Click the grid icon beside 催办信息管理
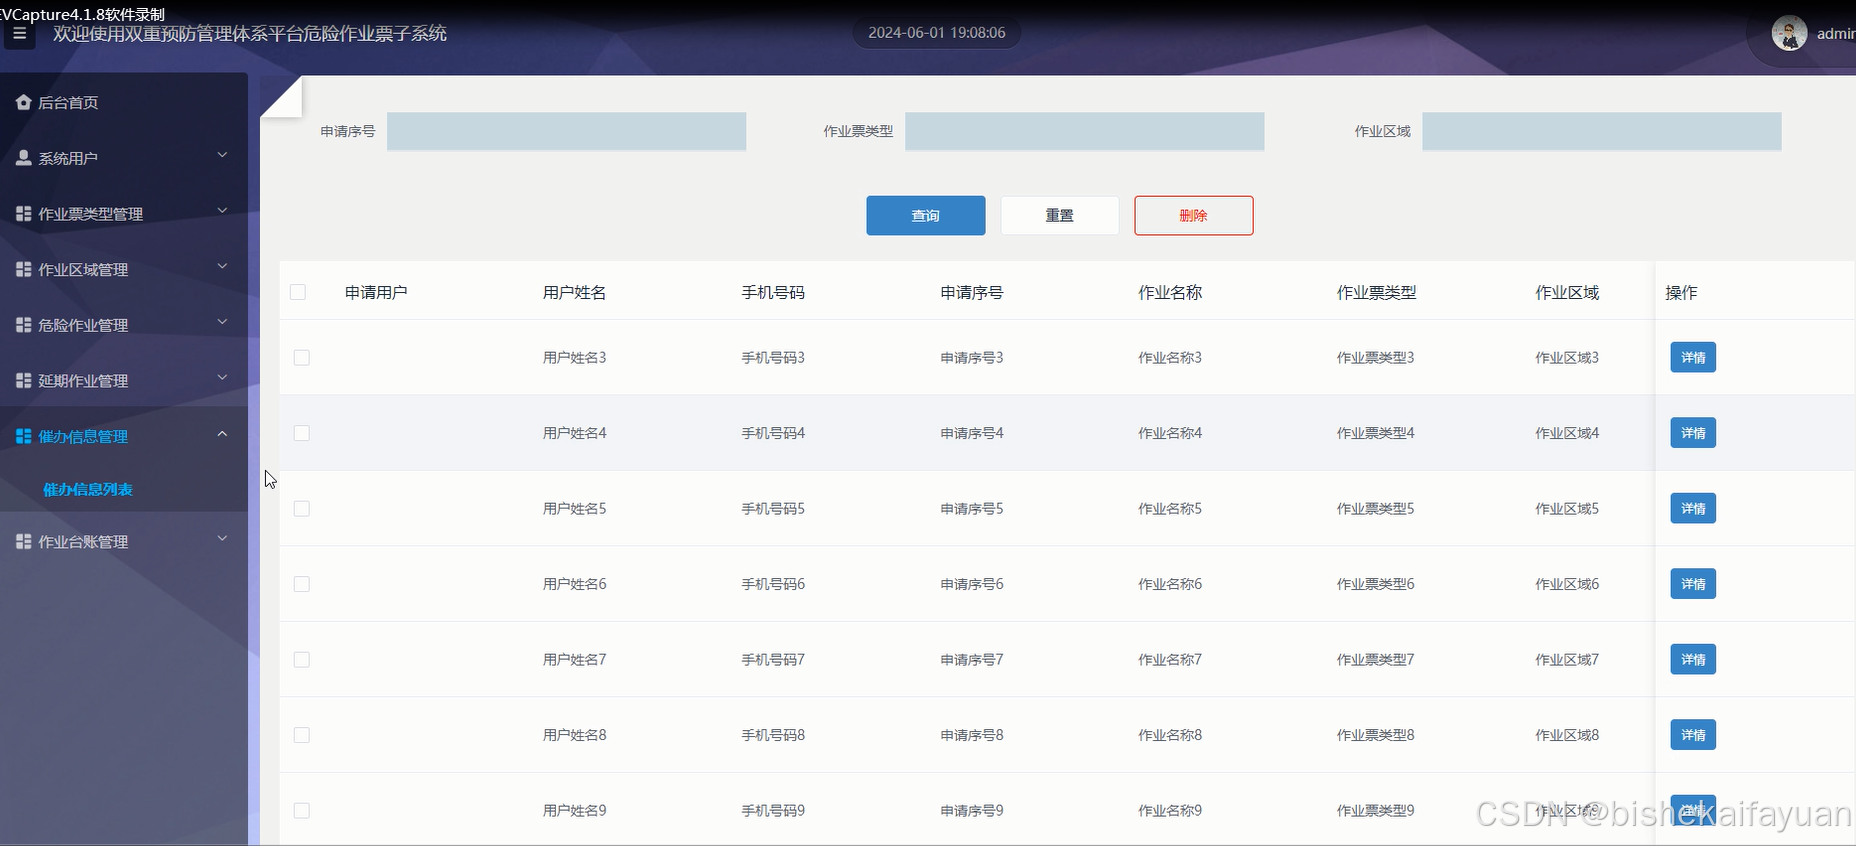 [x=24, y=436]
